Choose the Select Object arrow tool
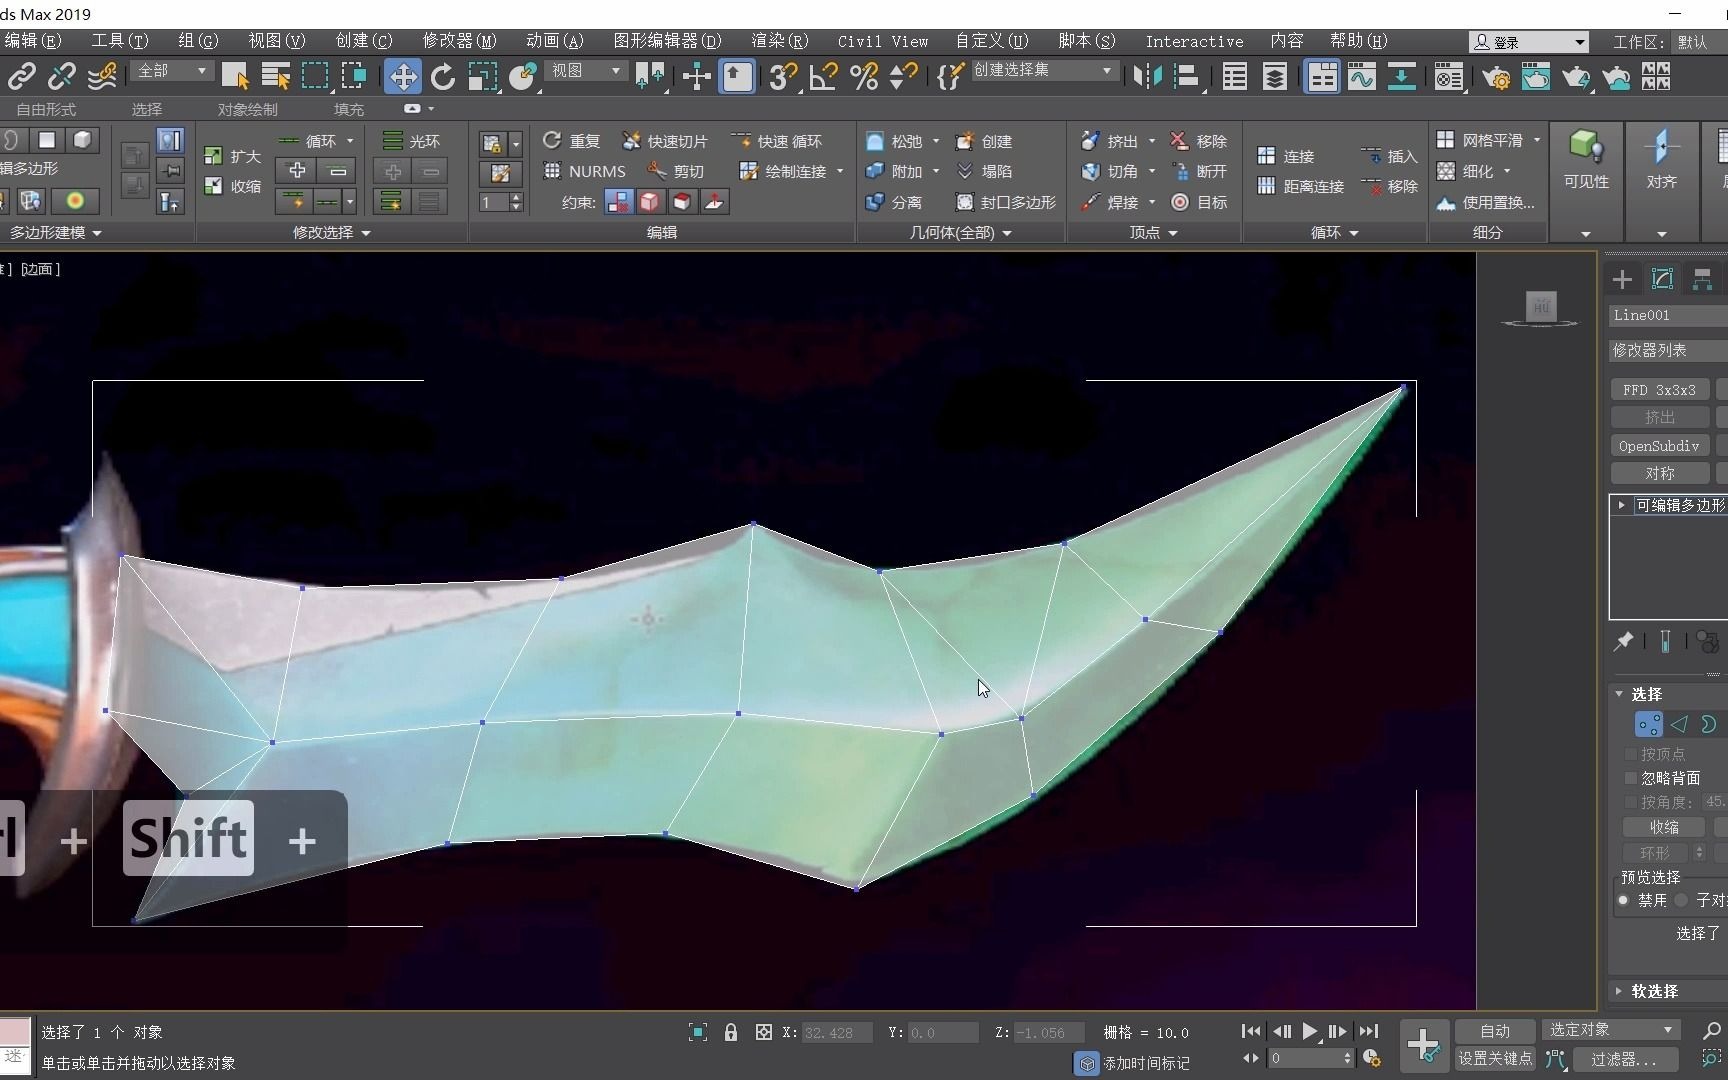This screenshot has width=1728, height=1080. click(235, 77)
